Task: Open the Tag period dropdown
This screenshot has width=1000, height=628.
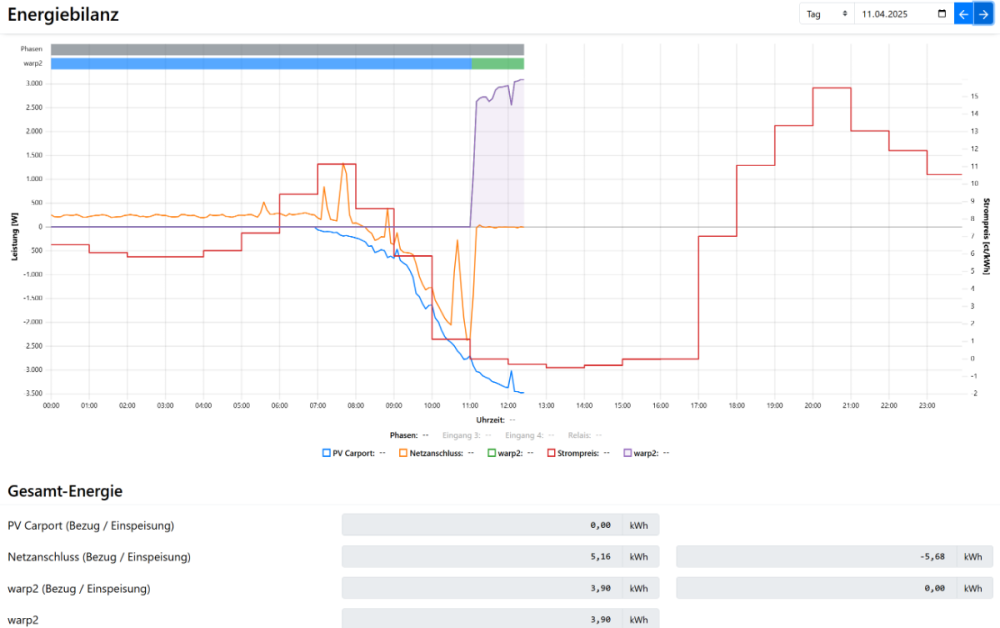Action: point(826,14)
